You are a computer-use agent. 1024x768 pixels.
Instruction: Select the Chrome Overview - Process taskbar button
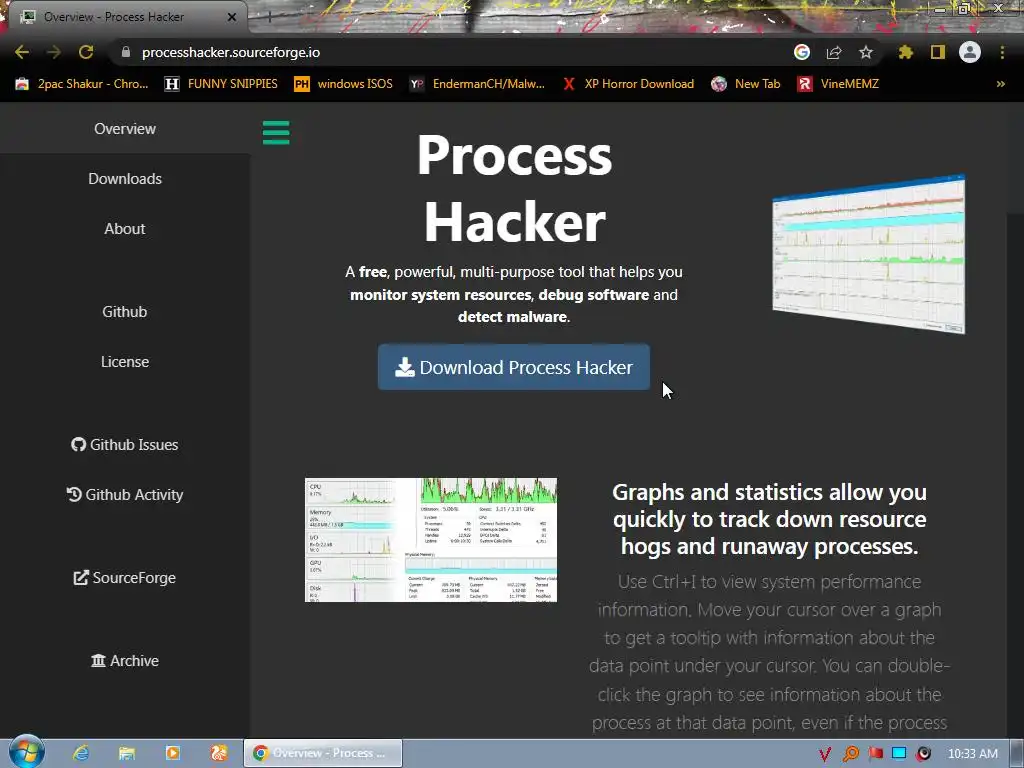[323, 753]
